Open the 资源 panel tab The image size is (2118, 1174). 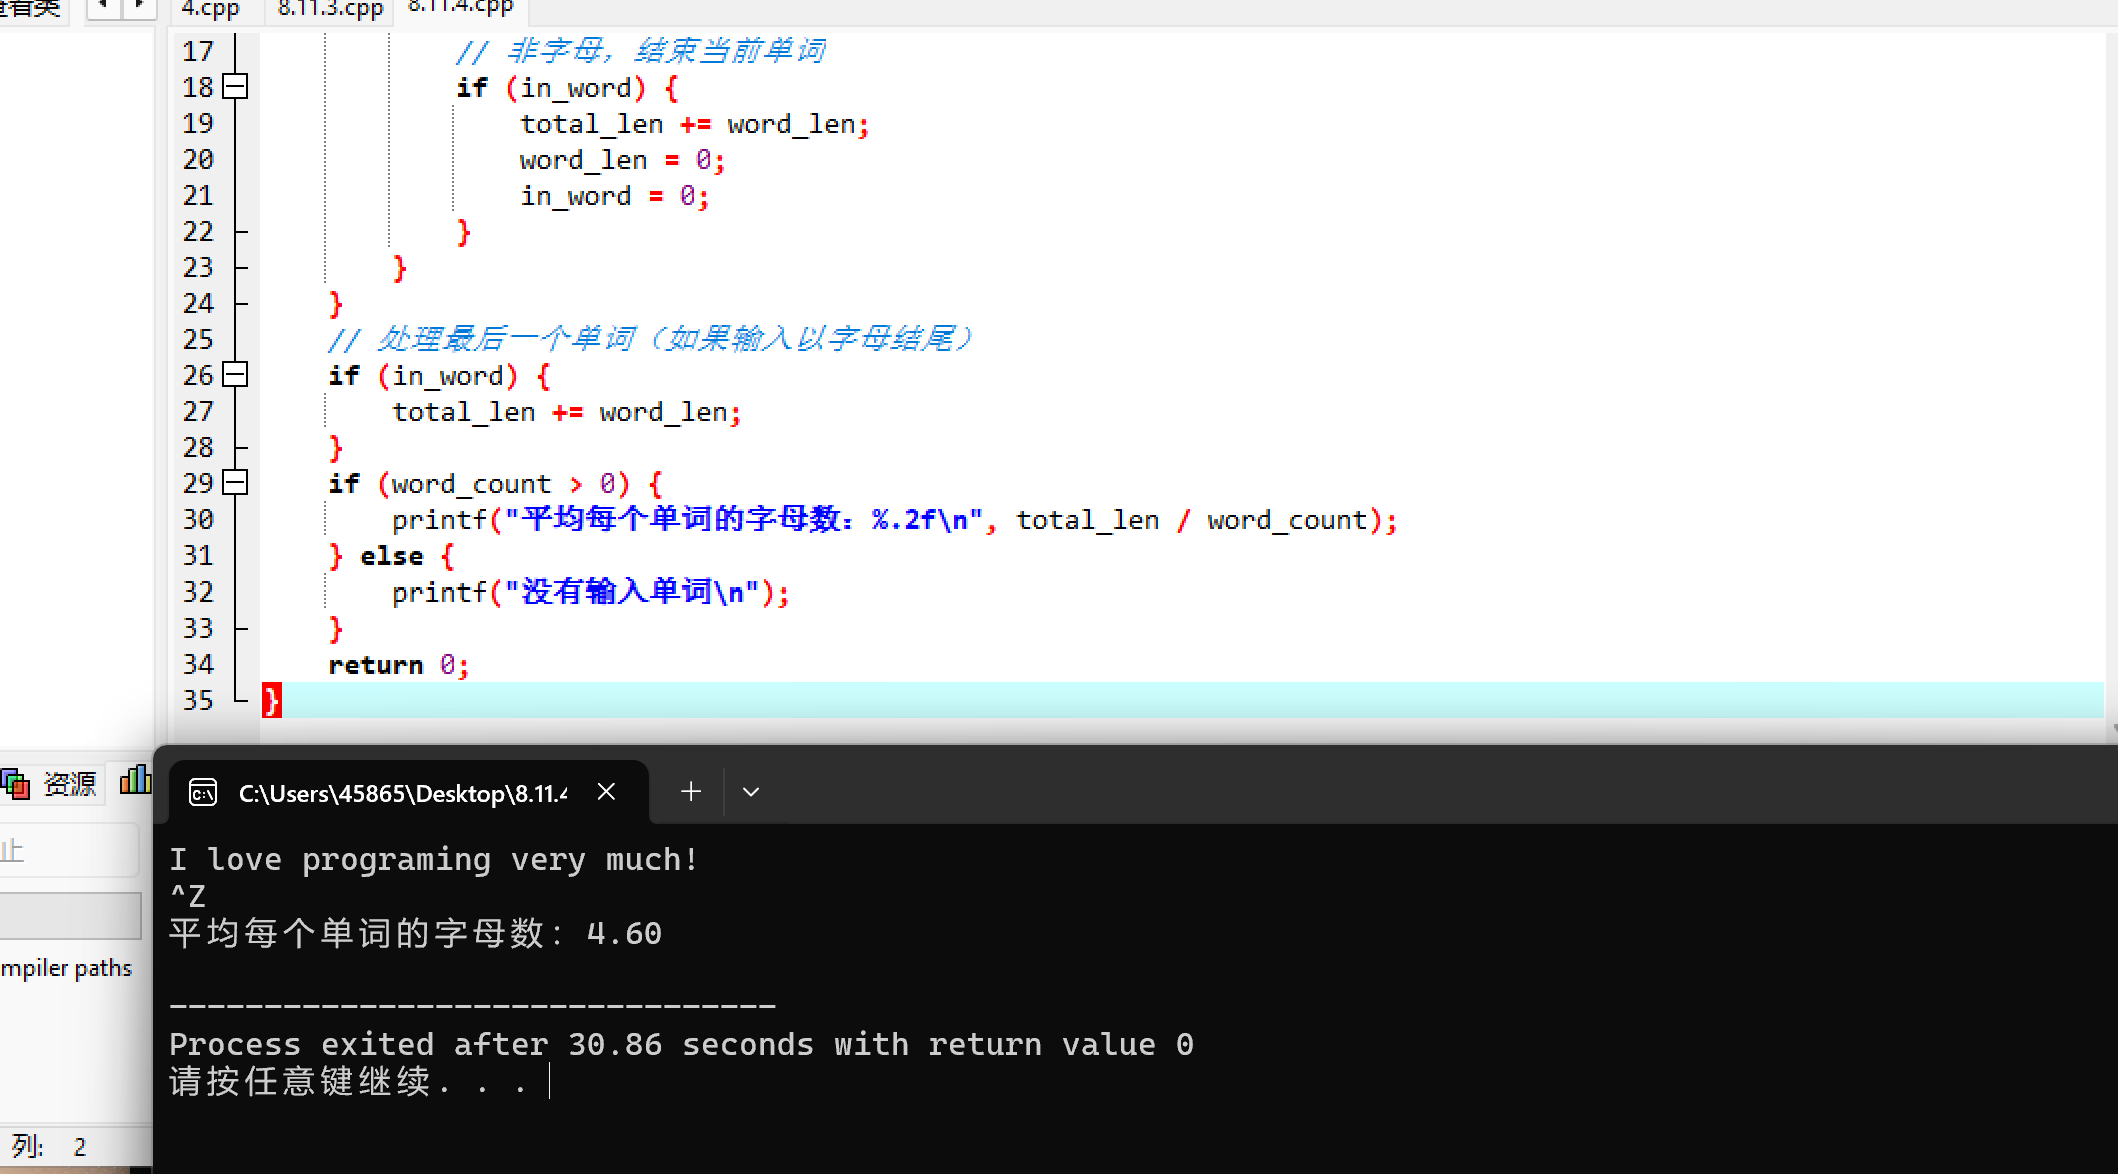[x=69, y=784]
